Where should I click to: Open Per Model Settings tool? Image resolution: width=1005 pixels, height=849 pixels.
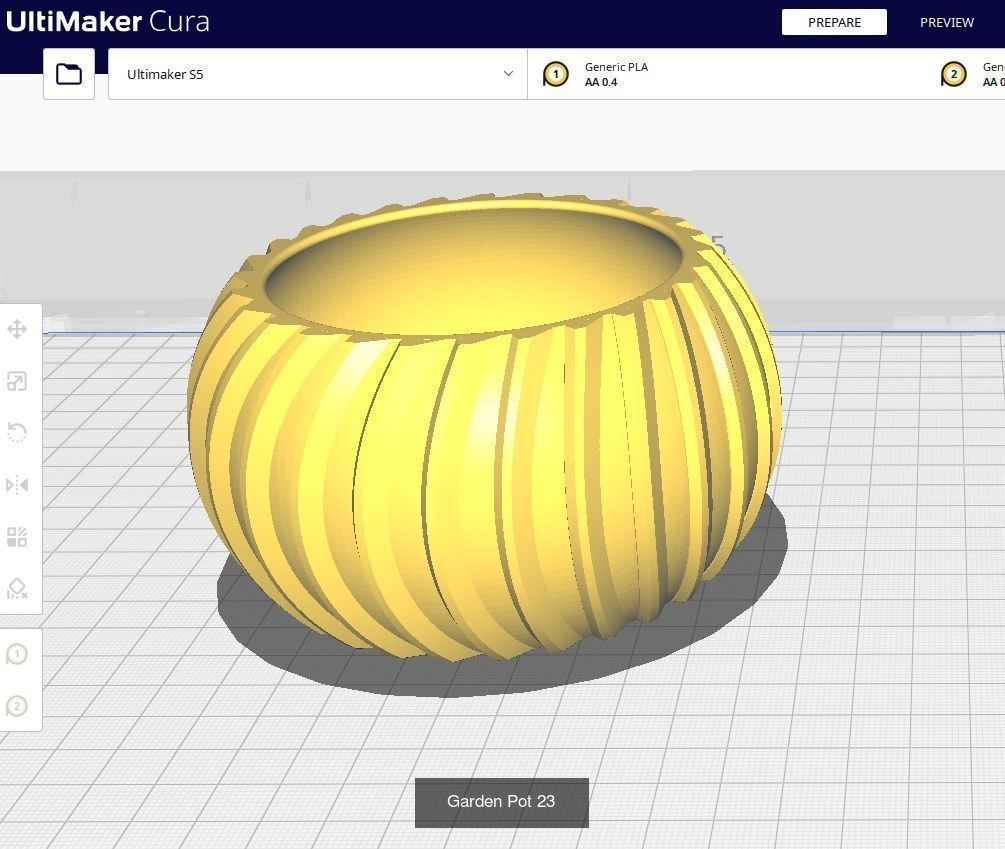coord(17,537)
